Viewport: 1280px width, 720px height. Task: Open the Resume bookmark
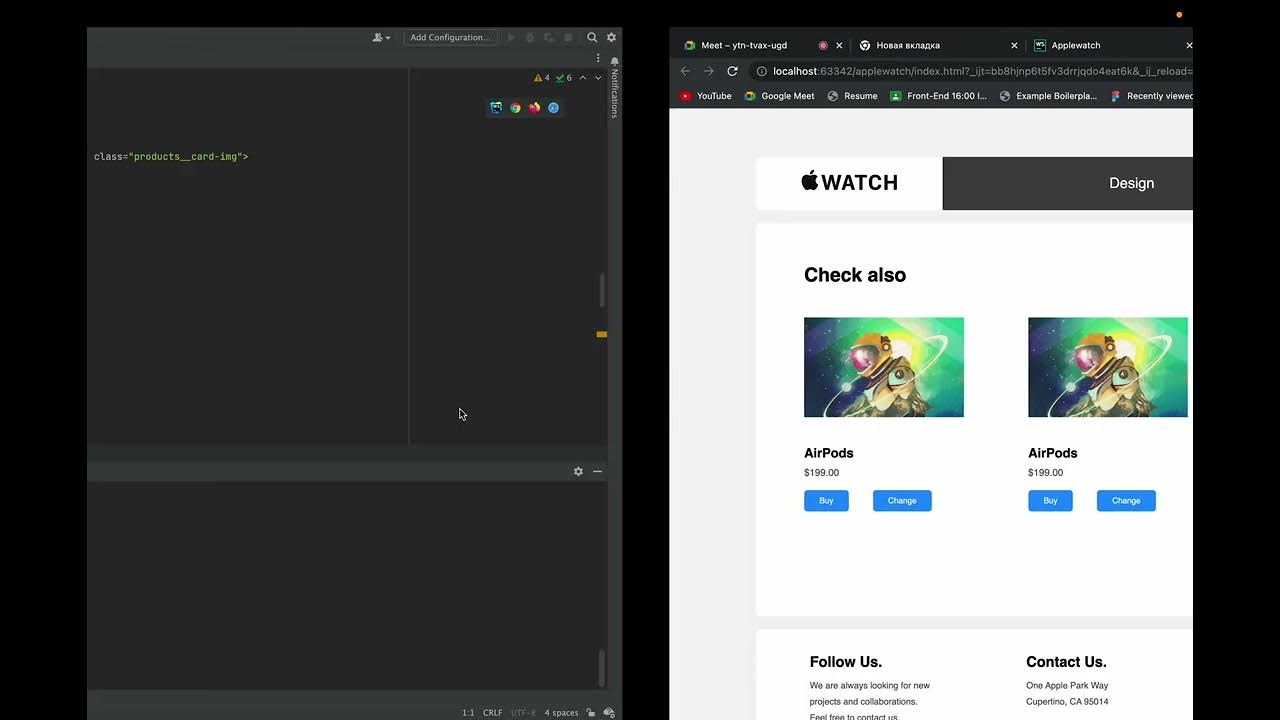point(852,96)
